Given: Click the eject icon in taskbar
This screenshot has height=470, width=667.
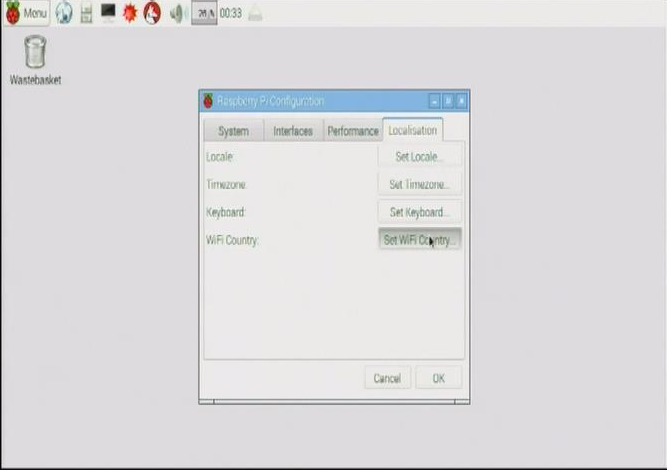Looking at the screenshot, I should click(x=255, y=14).
